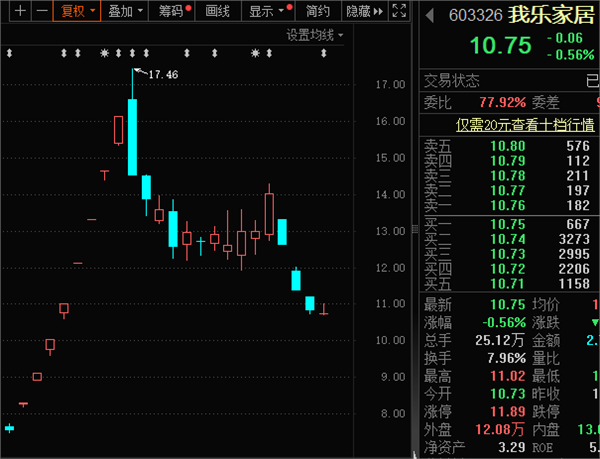Click the 筹码 toolbar button

tap(172, 11)
